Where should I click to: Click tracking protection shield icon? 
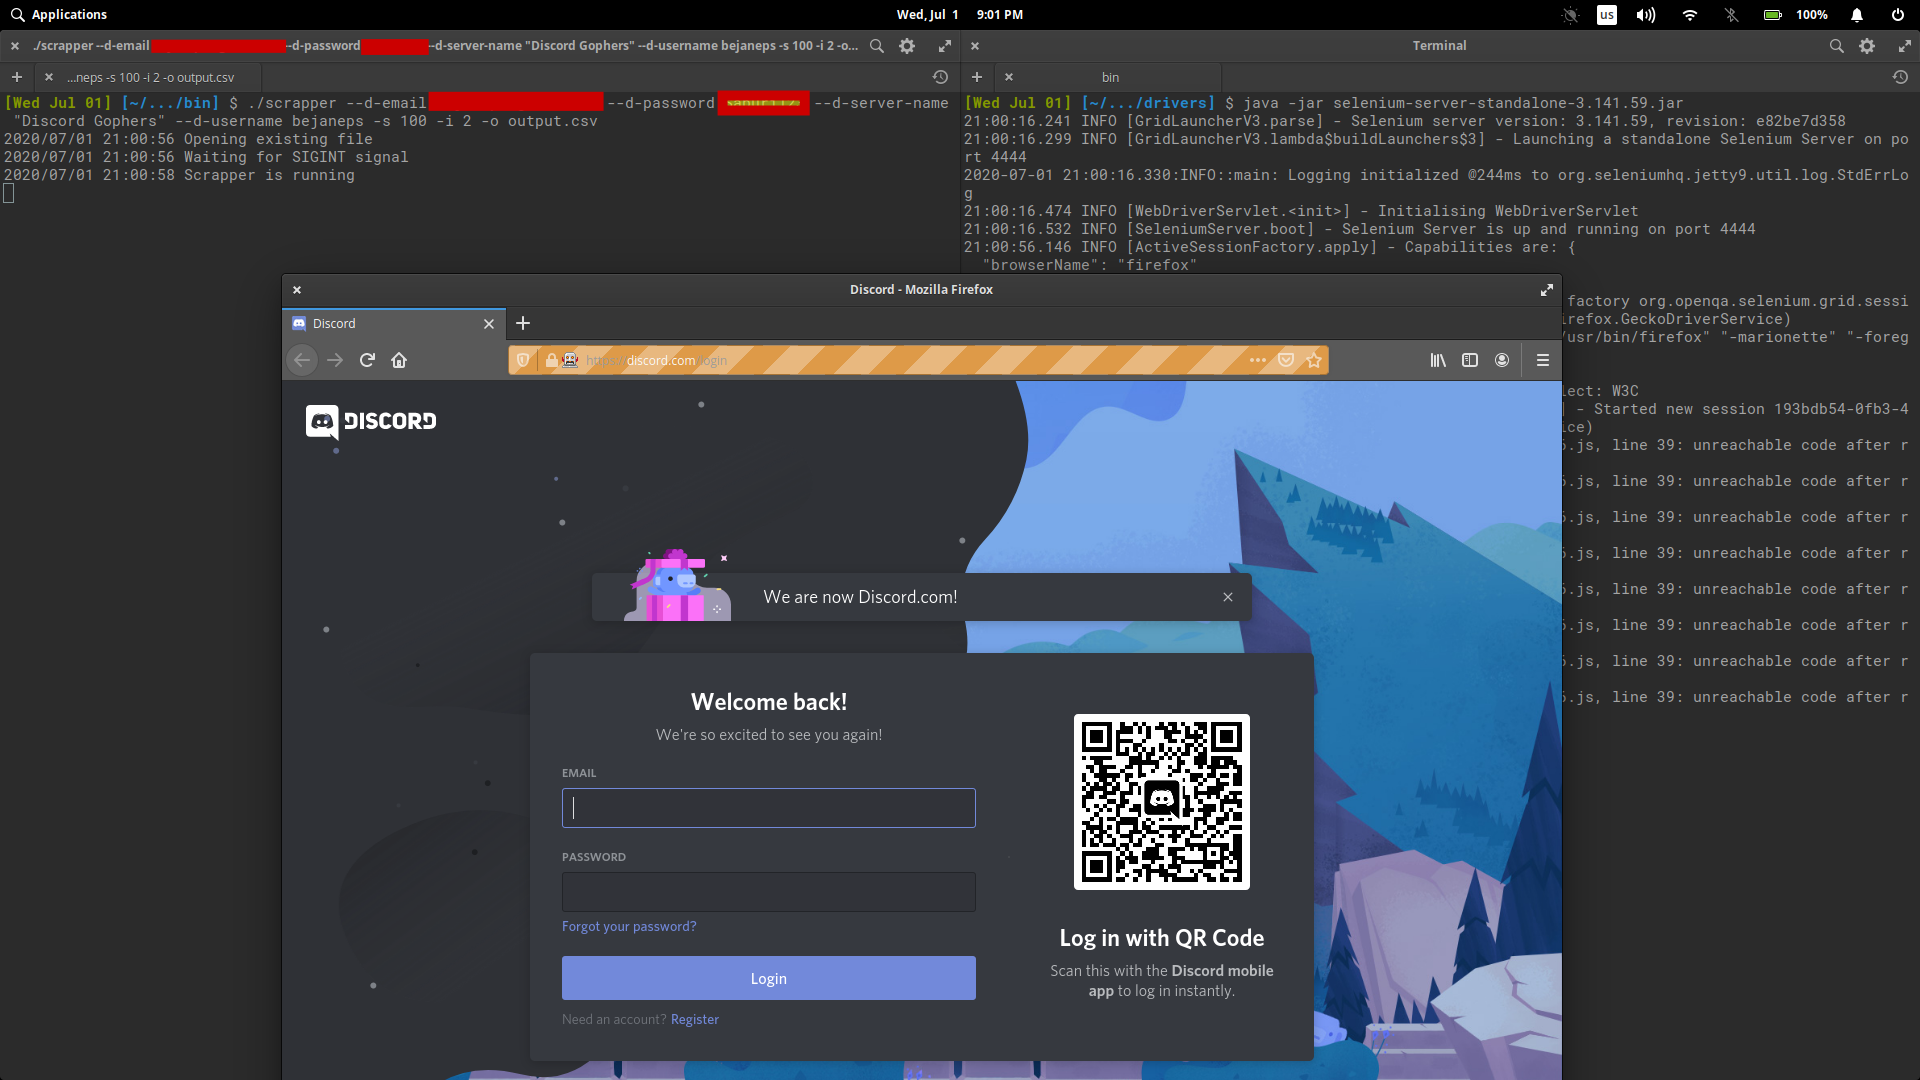tap(523, 360)
